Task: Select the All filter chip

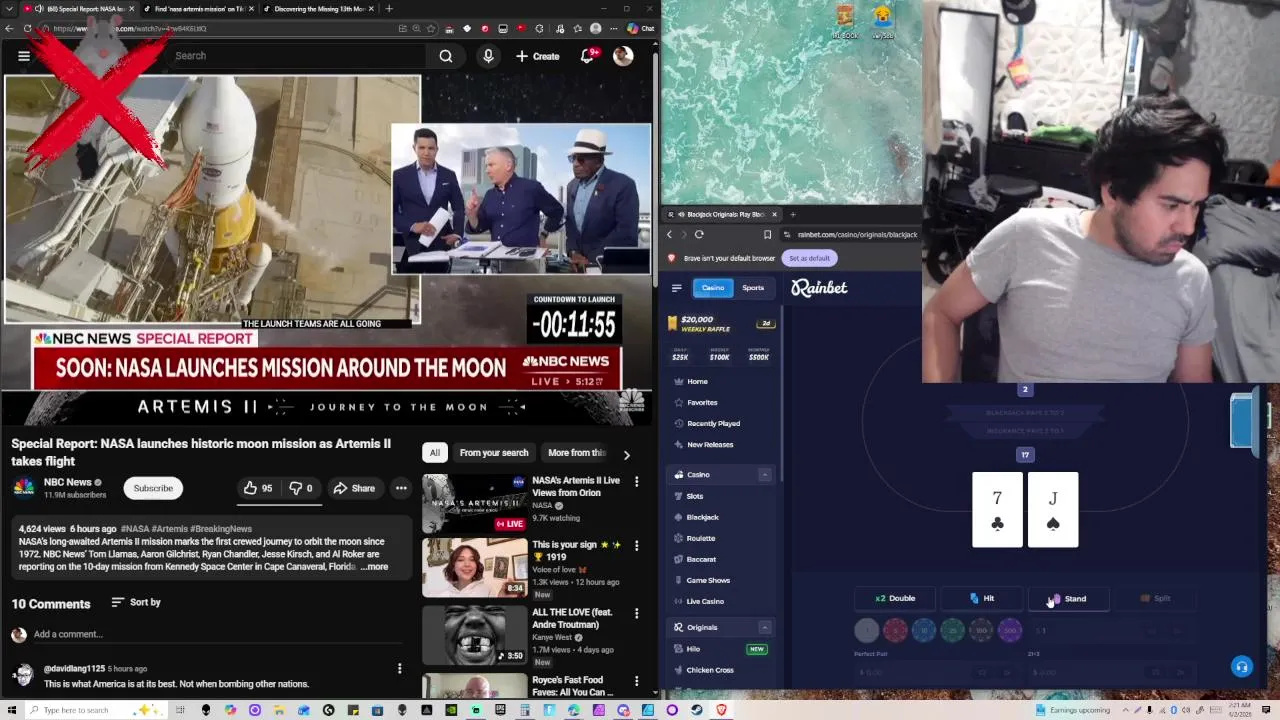Action: pos(435,453)
